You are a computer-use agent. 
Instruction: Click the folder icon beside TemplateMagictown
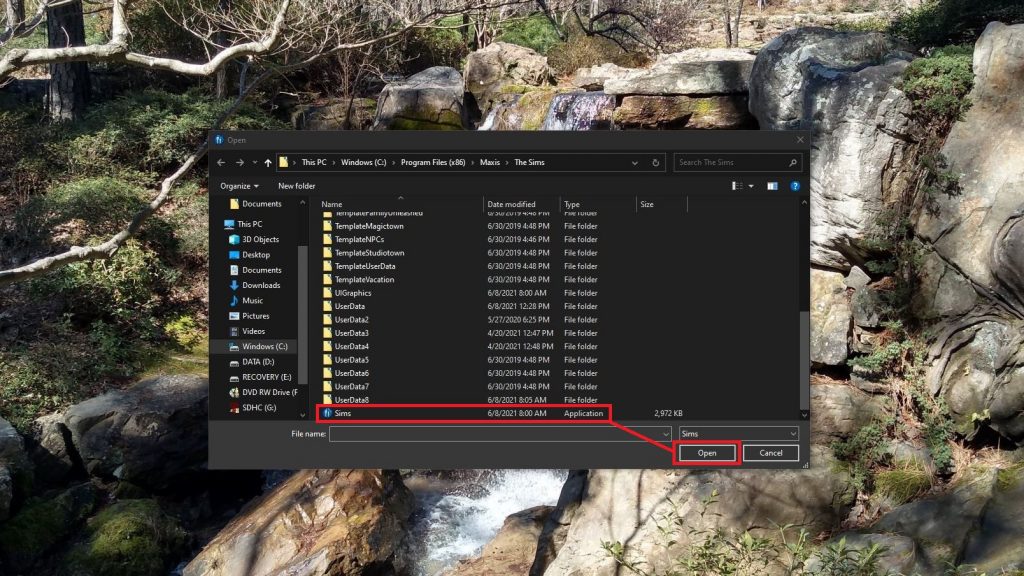pos(327,226)
